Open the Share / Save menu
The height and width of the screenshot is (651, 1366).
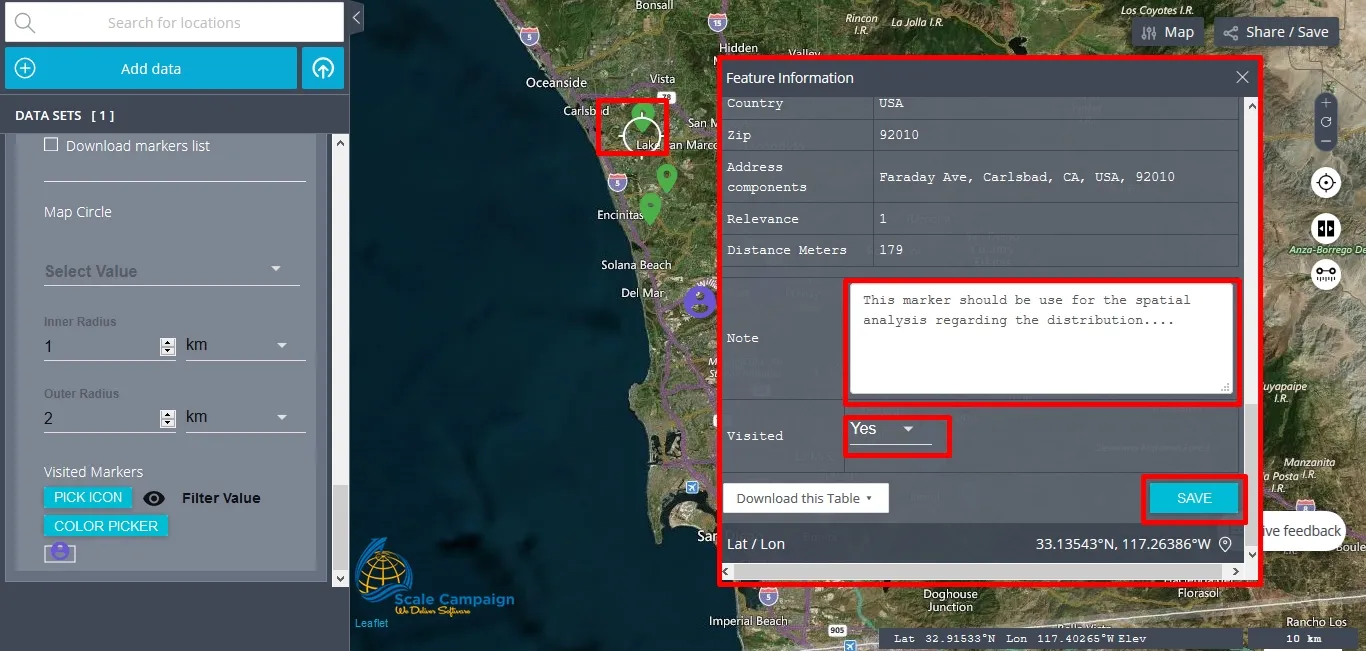click(1276, 32)
